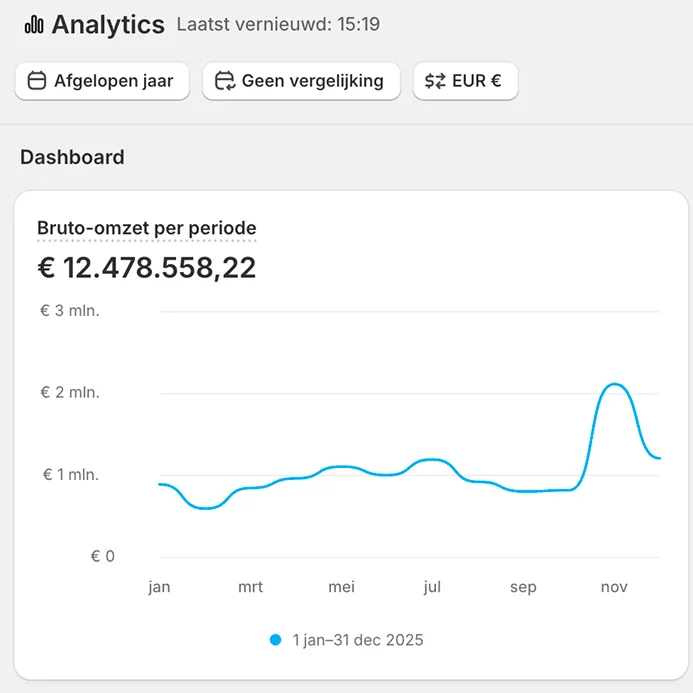Open the Afgelopen jaar date range picker
Screen dimensions: 693x693
[x=102, y=81]
